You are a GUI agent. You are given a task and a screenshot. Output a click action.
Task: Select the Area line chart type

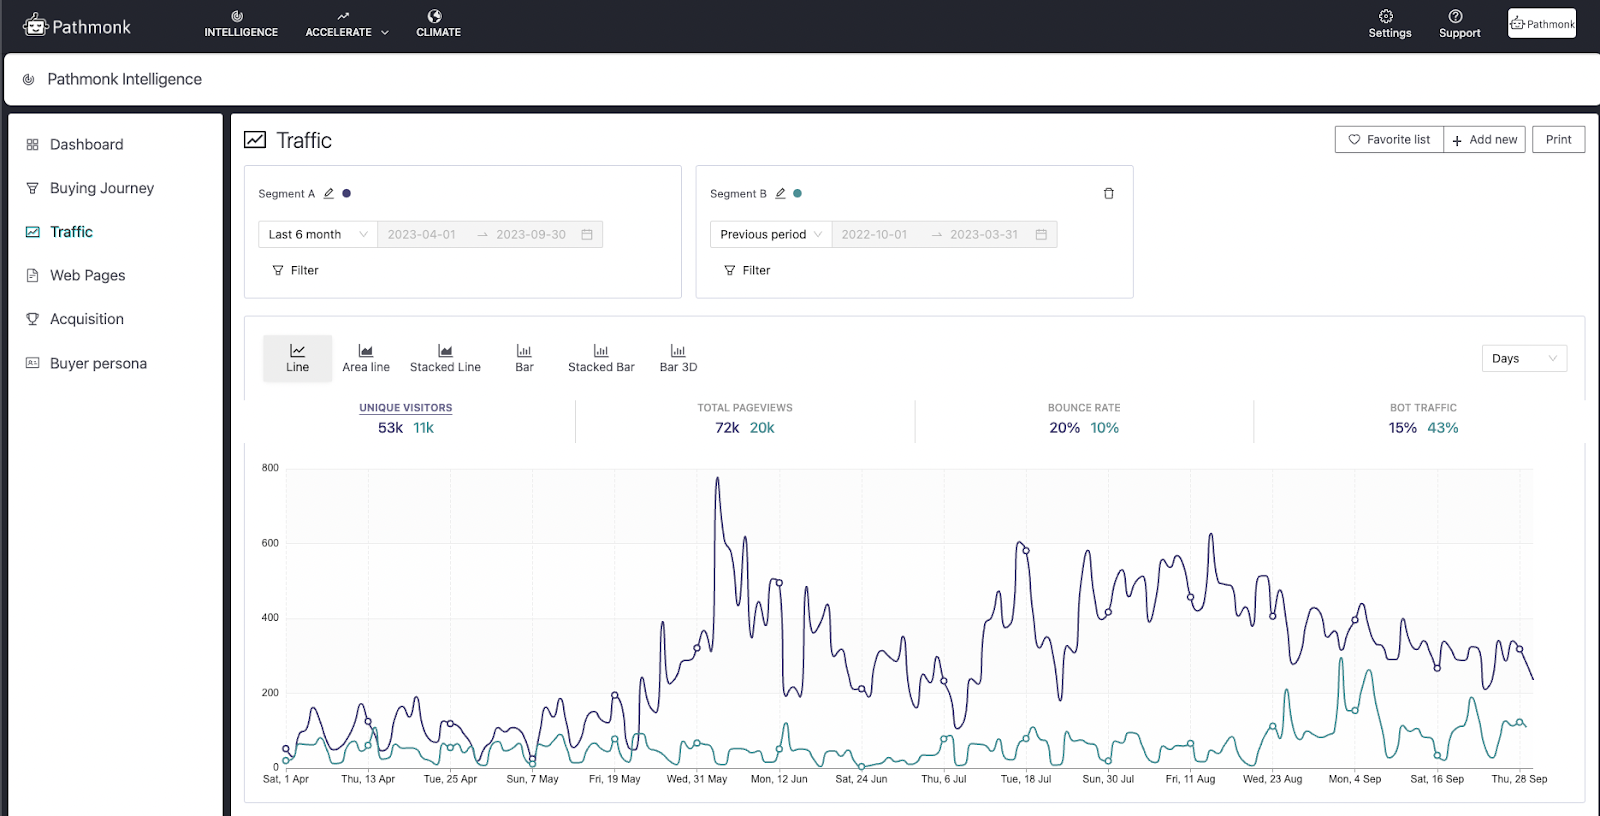tap(366, 358)
